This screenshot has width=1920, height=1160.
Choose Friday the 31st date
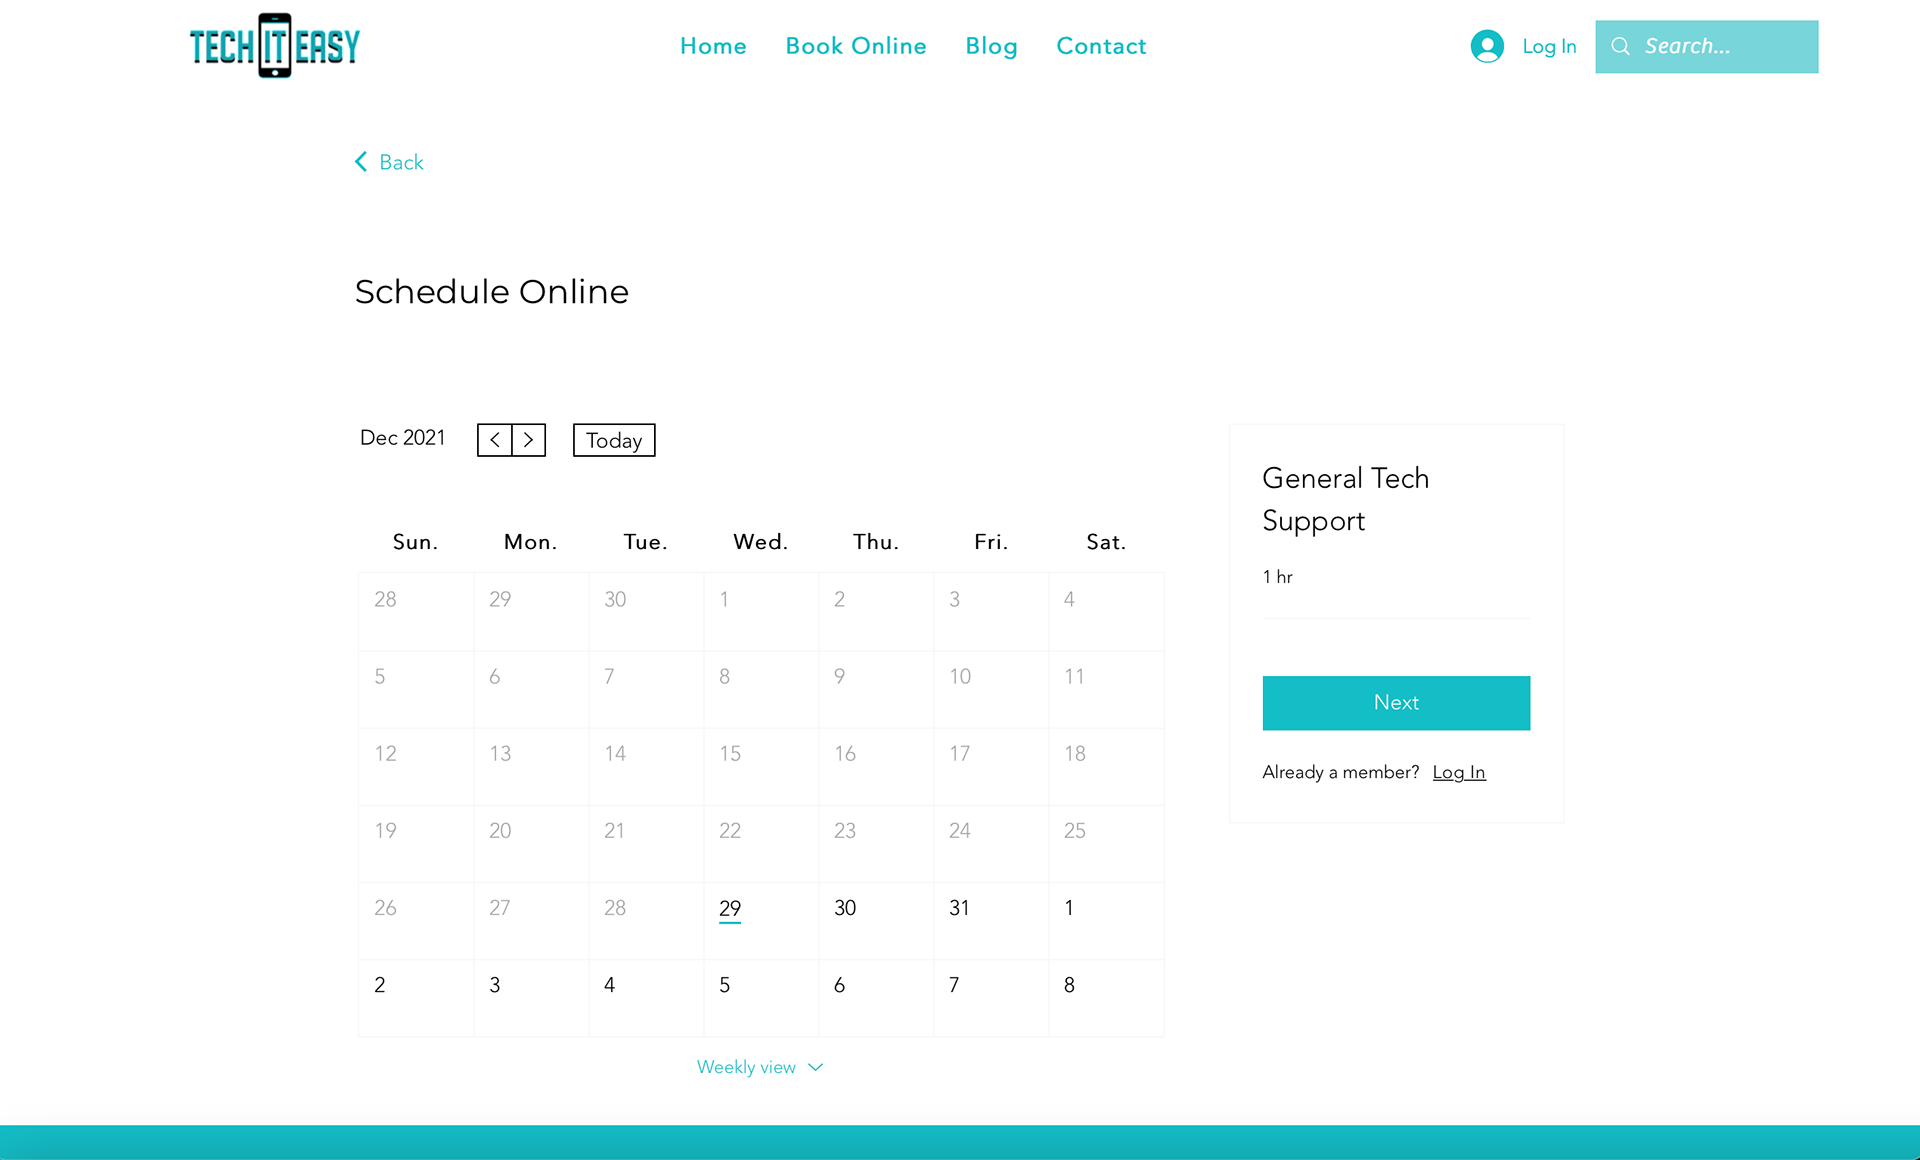click(959, 908)
